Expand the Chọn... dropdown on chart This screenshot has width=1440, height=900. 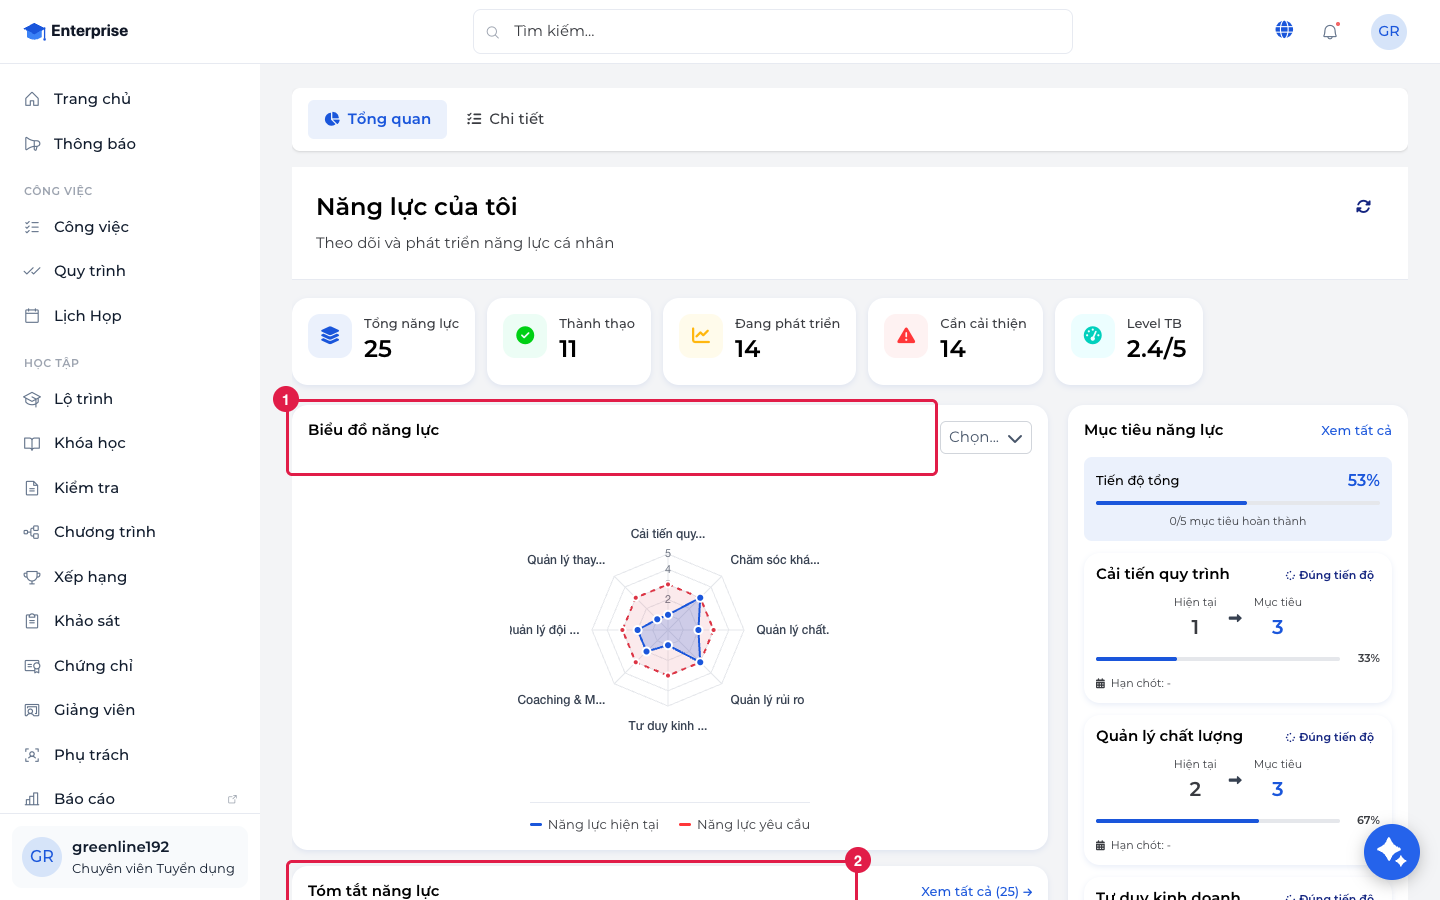(985, 437)
